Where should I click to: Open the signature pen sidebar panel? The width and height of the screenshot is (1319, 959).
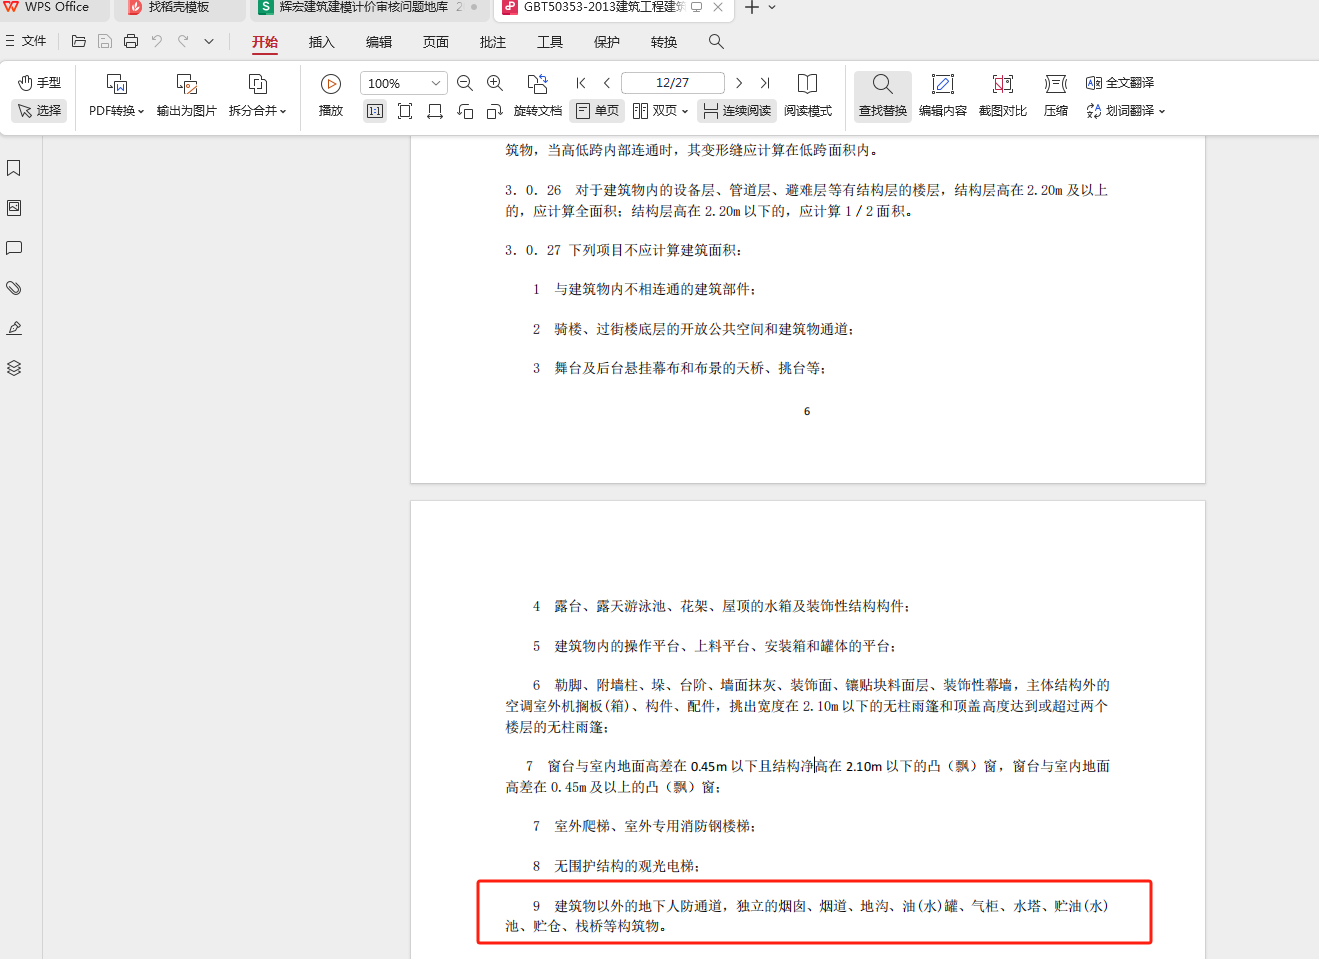[14, 328]
